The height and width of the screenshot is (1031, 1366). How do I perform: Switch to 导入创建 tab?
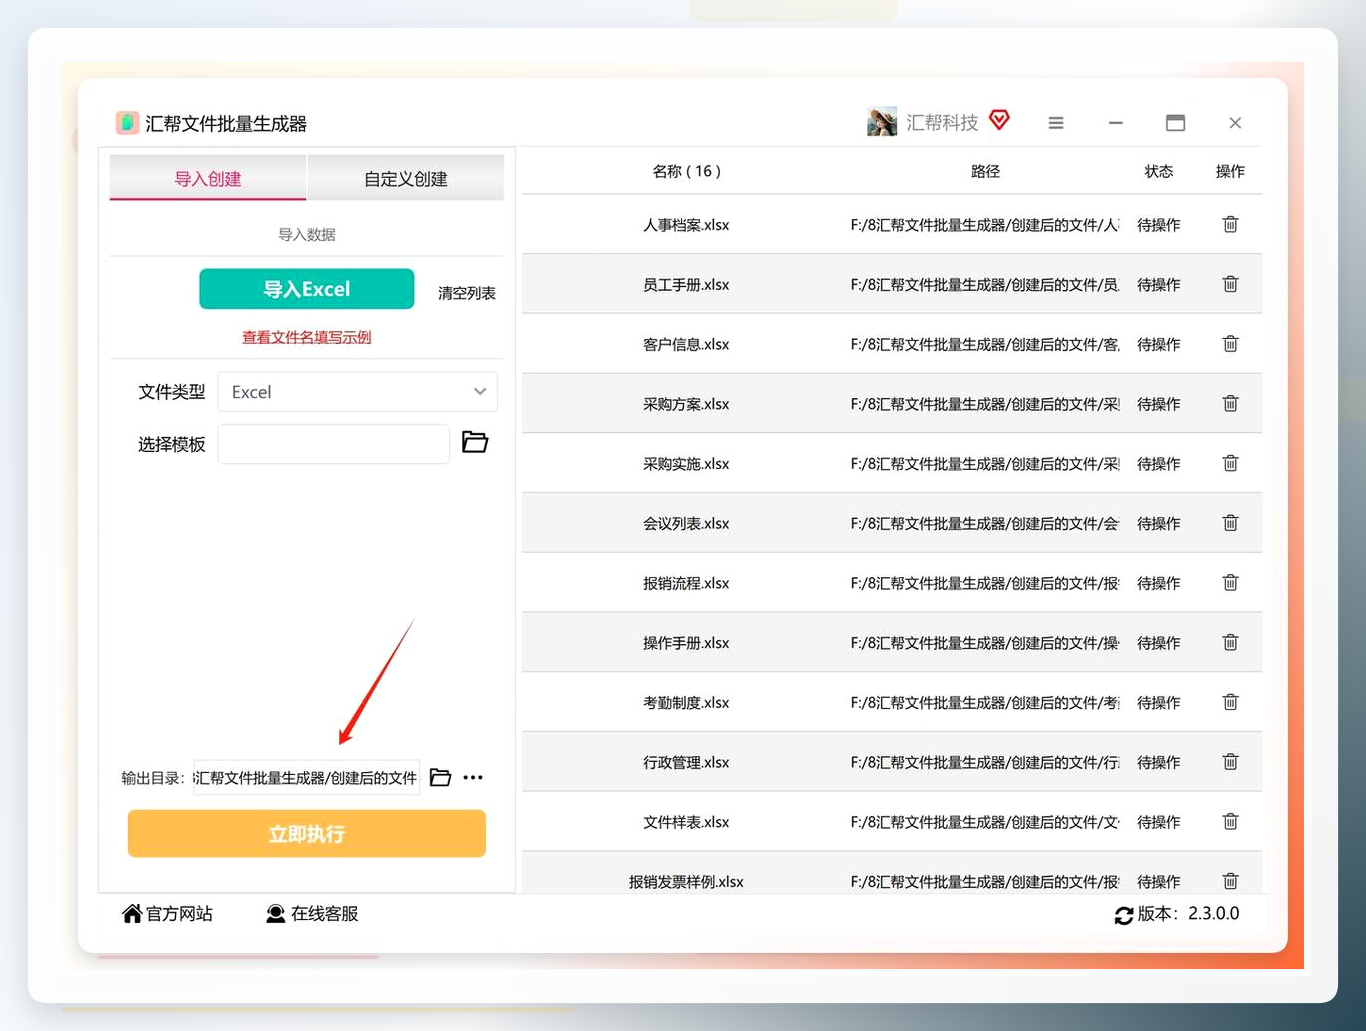click(x=208, y=178)
